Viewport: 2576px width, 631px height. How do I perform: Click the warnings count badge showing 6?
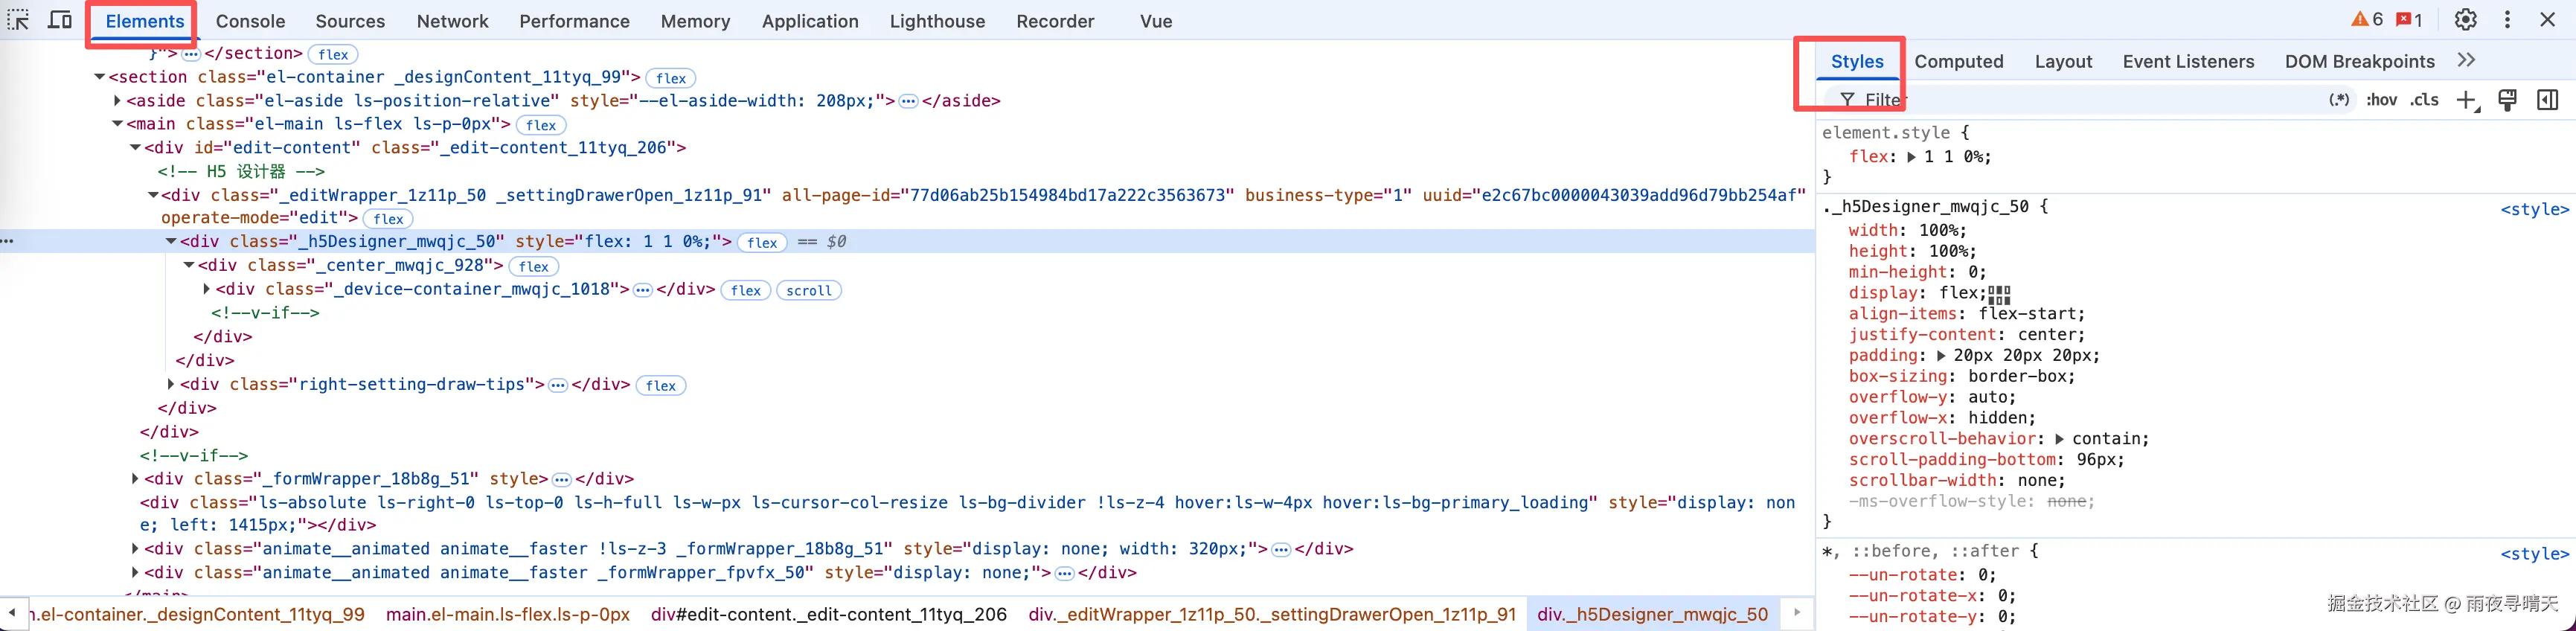click(x=2367, y=20)
